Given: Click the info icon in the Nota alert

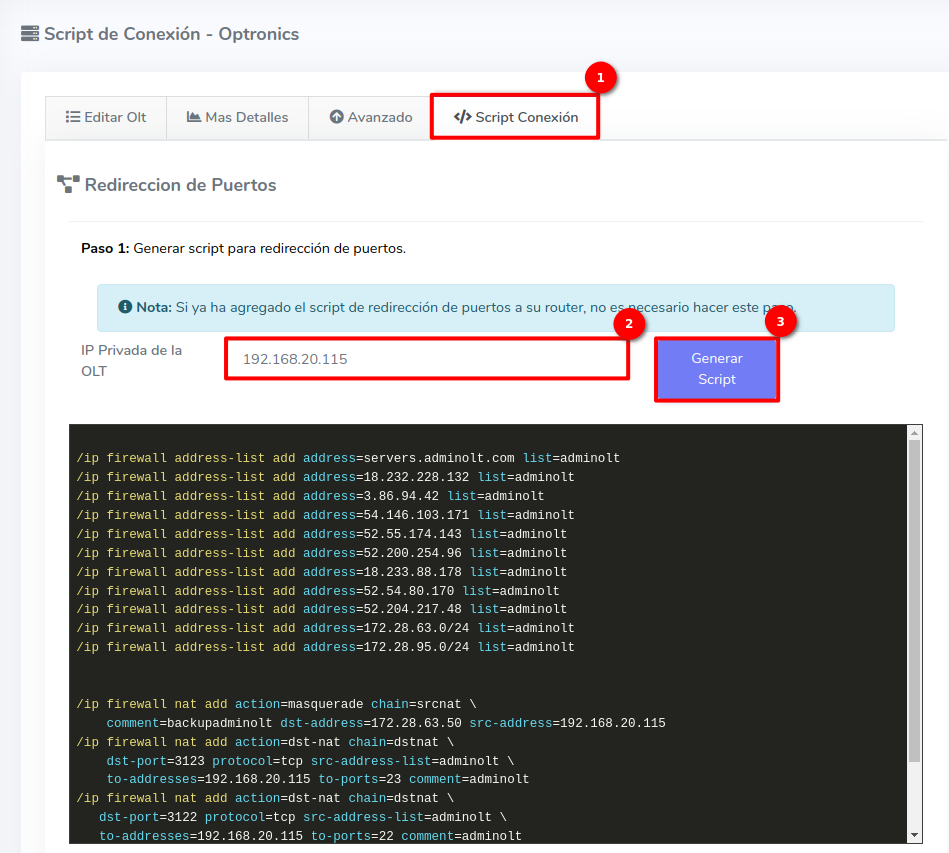Looking at the screenshot, I should (x=125, y=307).
